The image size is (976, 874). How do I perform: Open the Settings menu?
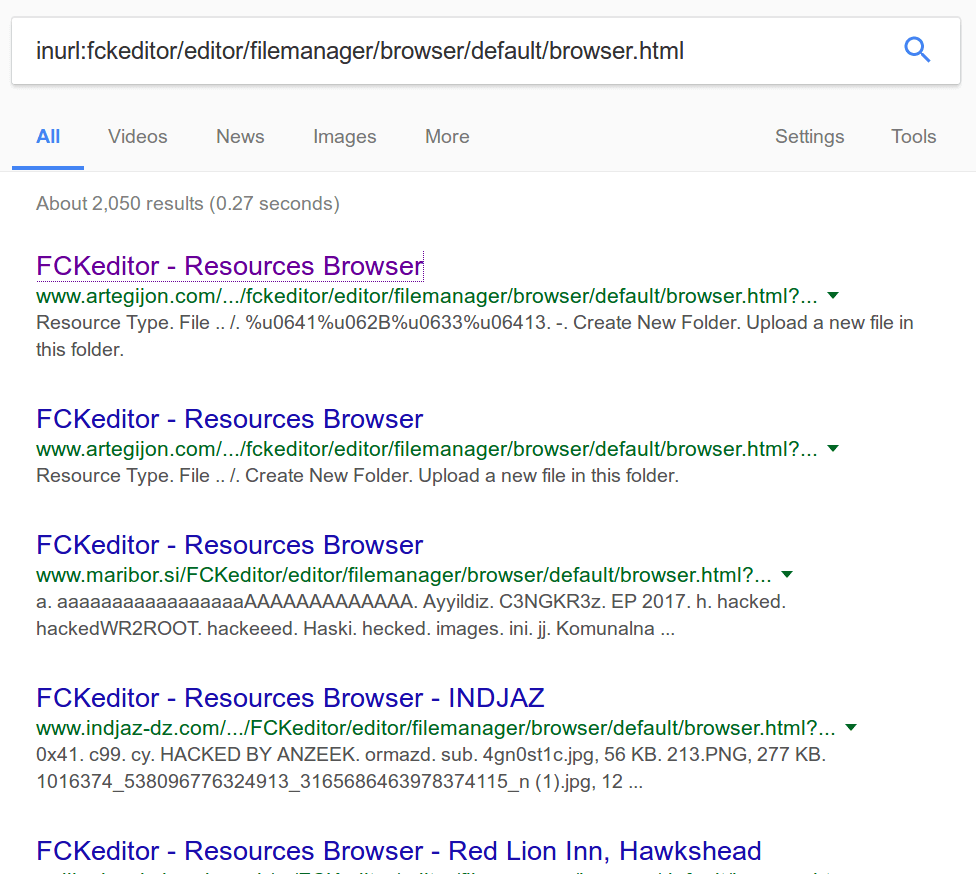pos(809,137)
